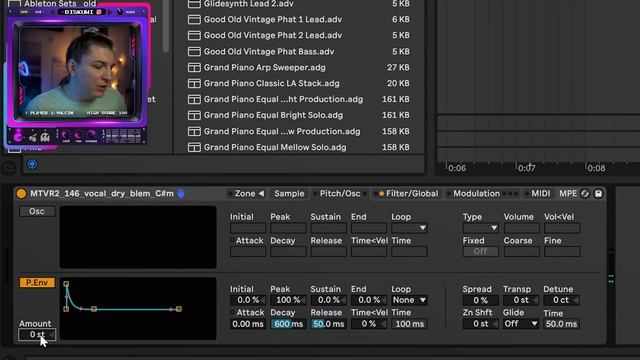Click the pitch envelope Release 50.0 ms field
Viewport: 640px width, 360px height.
click(328, 324)
